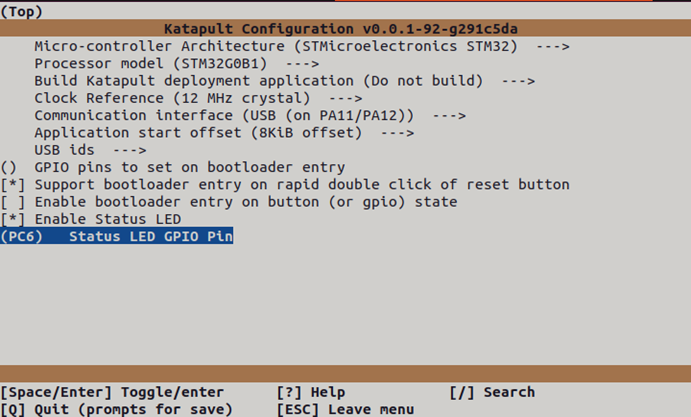This screenshot has width=691, height=417.
Task: Click [Q] Quit (prompts for save)
Action: [x=116, y=409]
